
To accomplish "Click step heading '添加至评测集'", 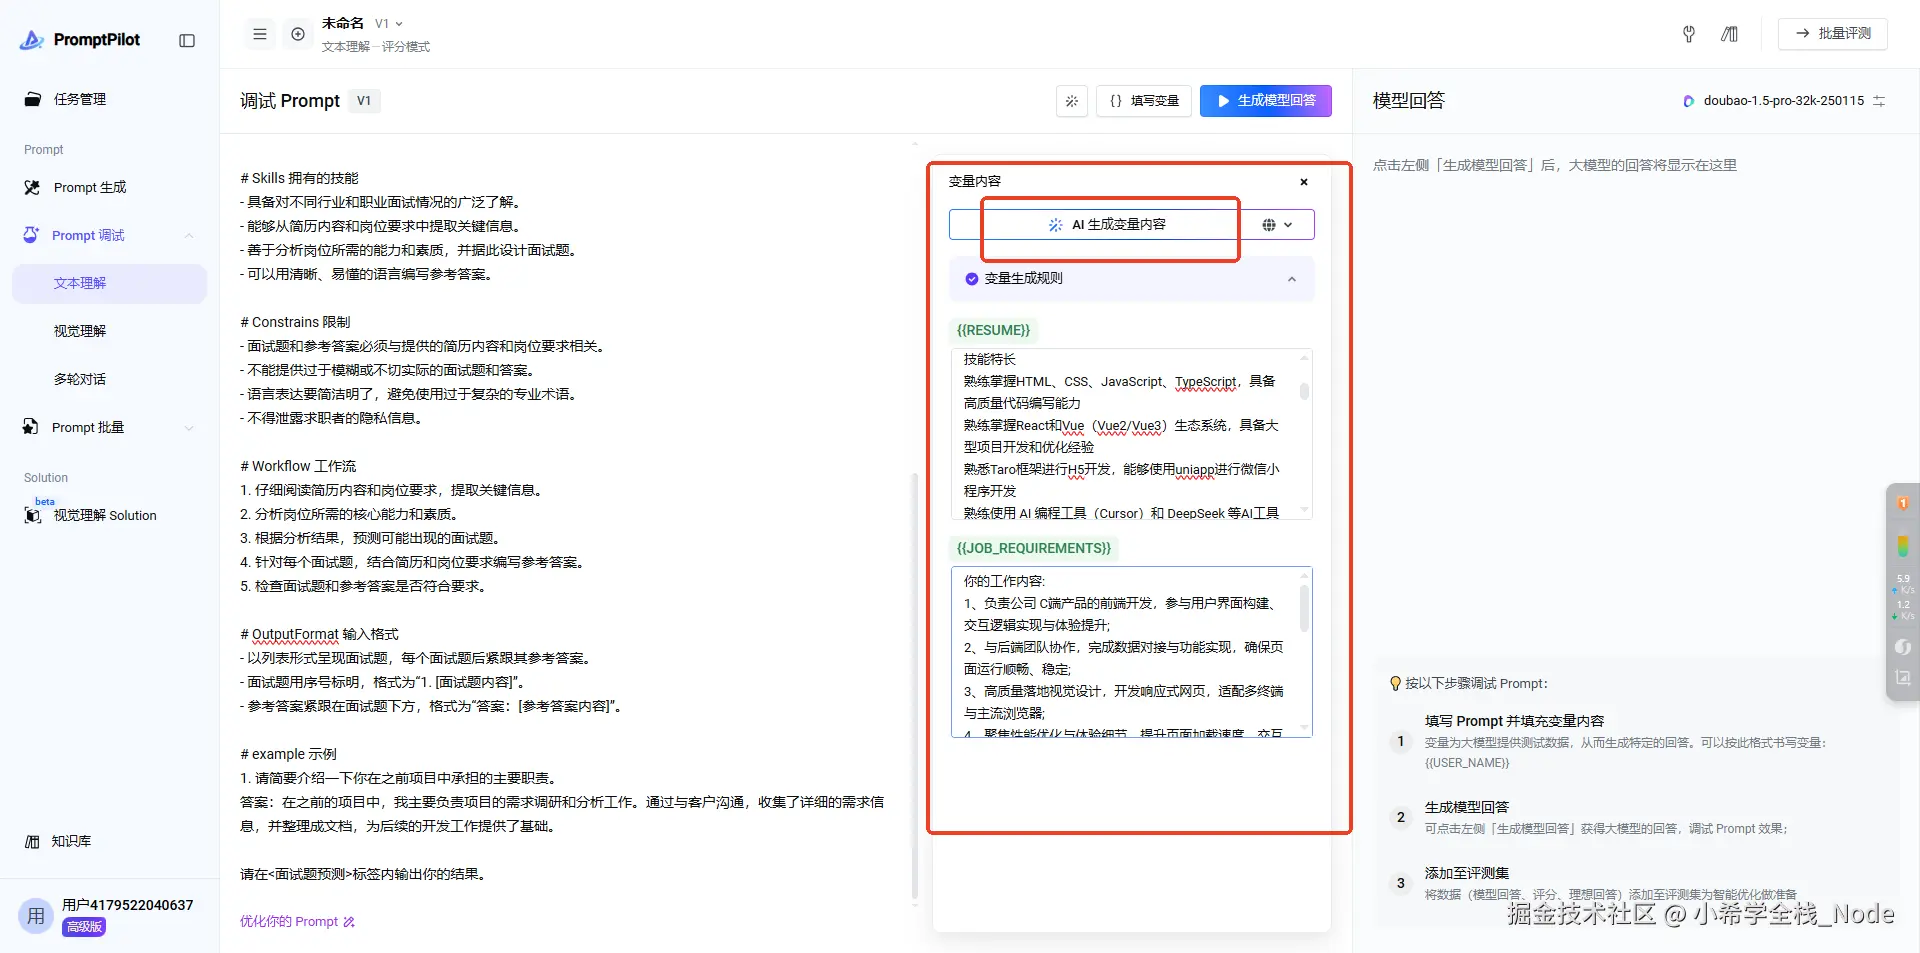I will (1467, 873).
